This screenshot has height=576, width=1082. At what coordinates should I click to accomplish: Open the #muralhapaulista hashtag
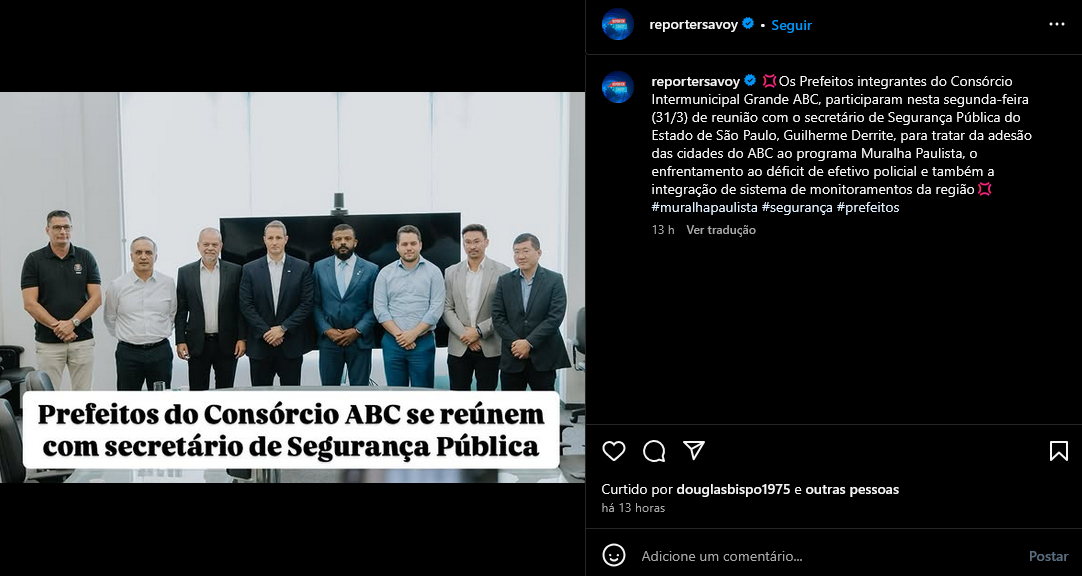pos(705,207)
